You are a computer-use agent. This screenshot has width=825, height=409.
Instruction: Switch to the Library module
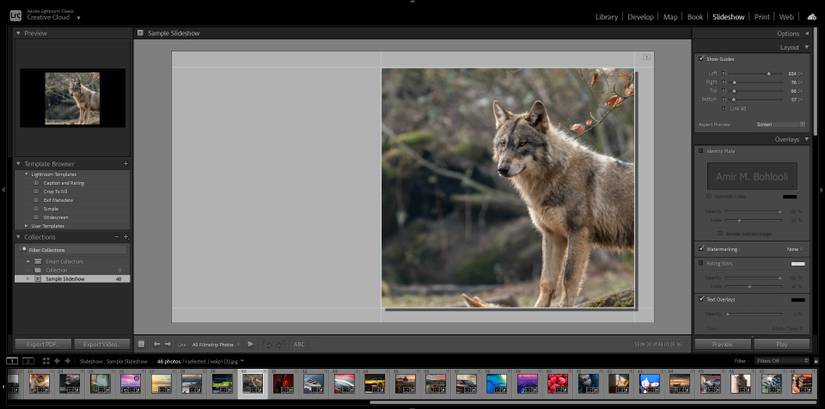[606, 17]
